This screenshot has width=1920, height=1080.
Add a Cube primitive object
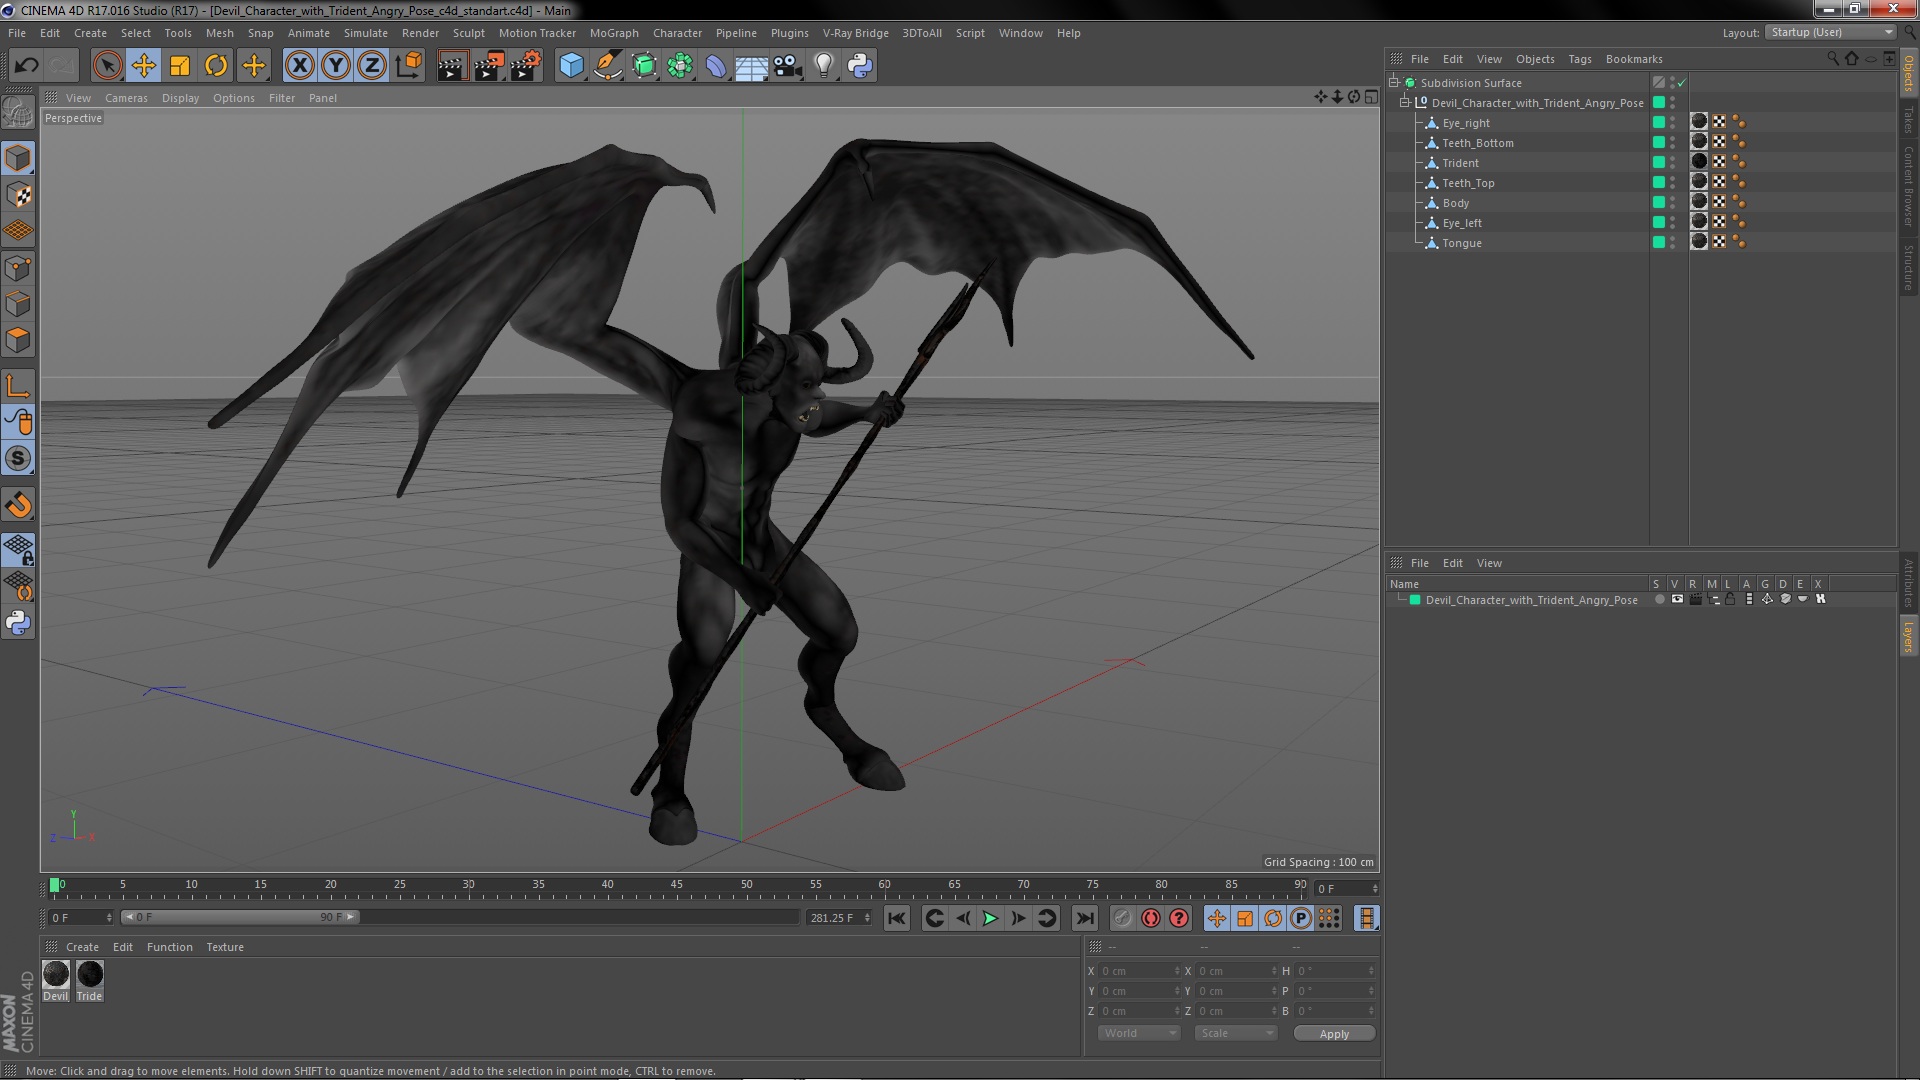coord(571,66)
